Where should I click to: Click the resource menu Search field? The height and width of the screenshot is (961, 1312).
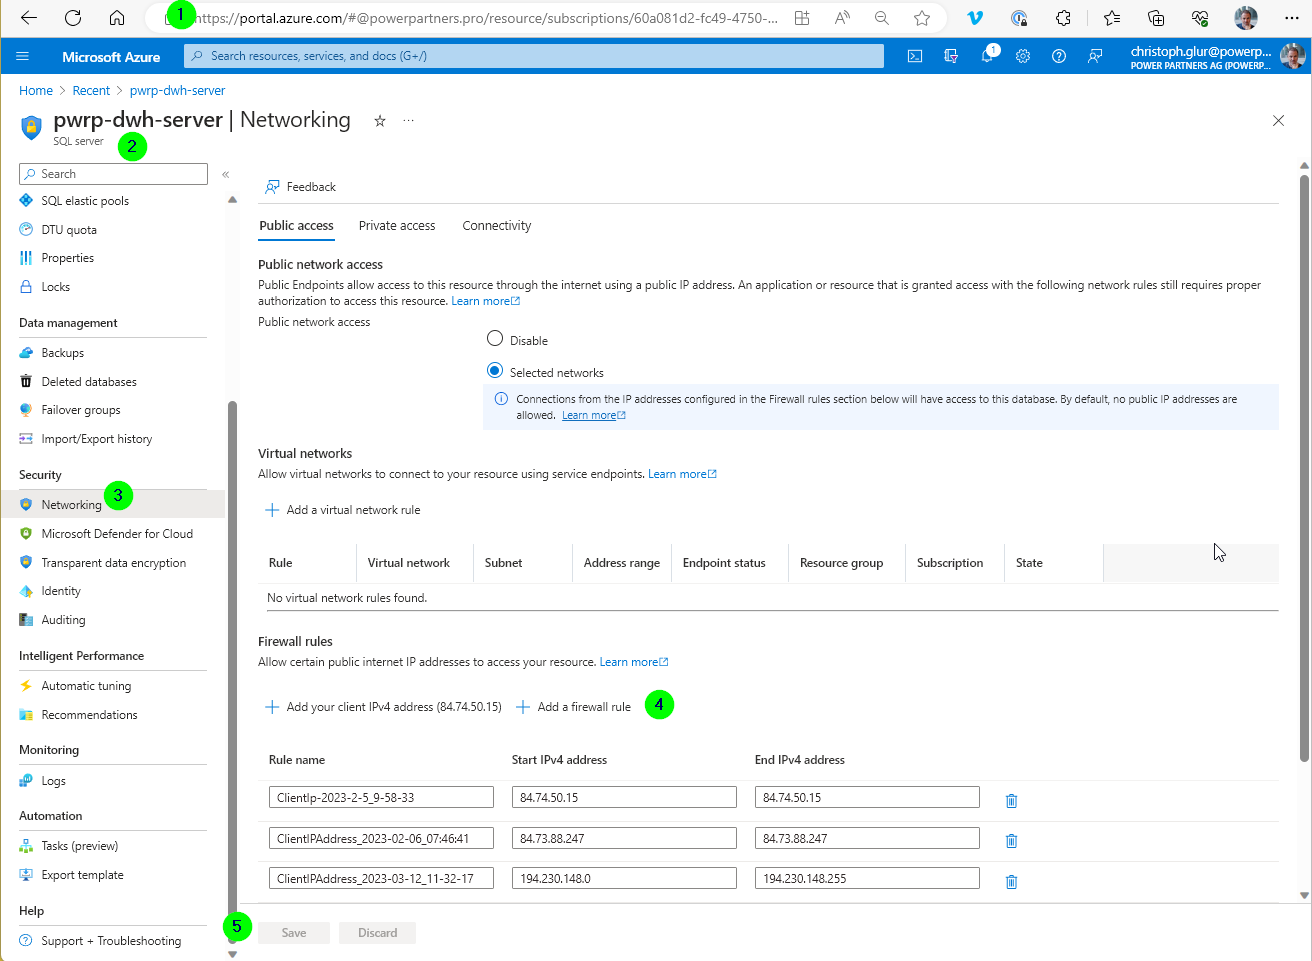click(113, 174)
